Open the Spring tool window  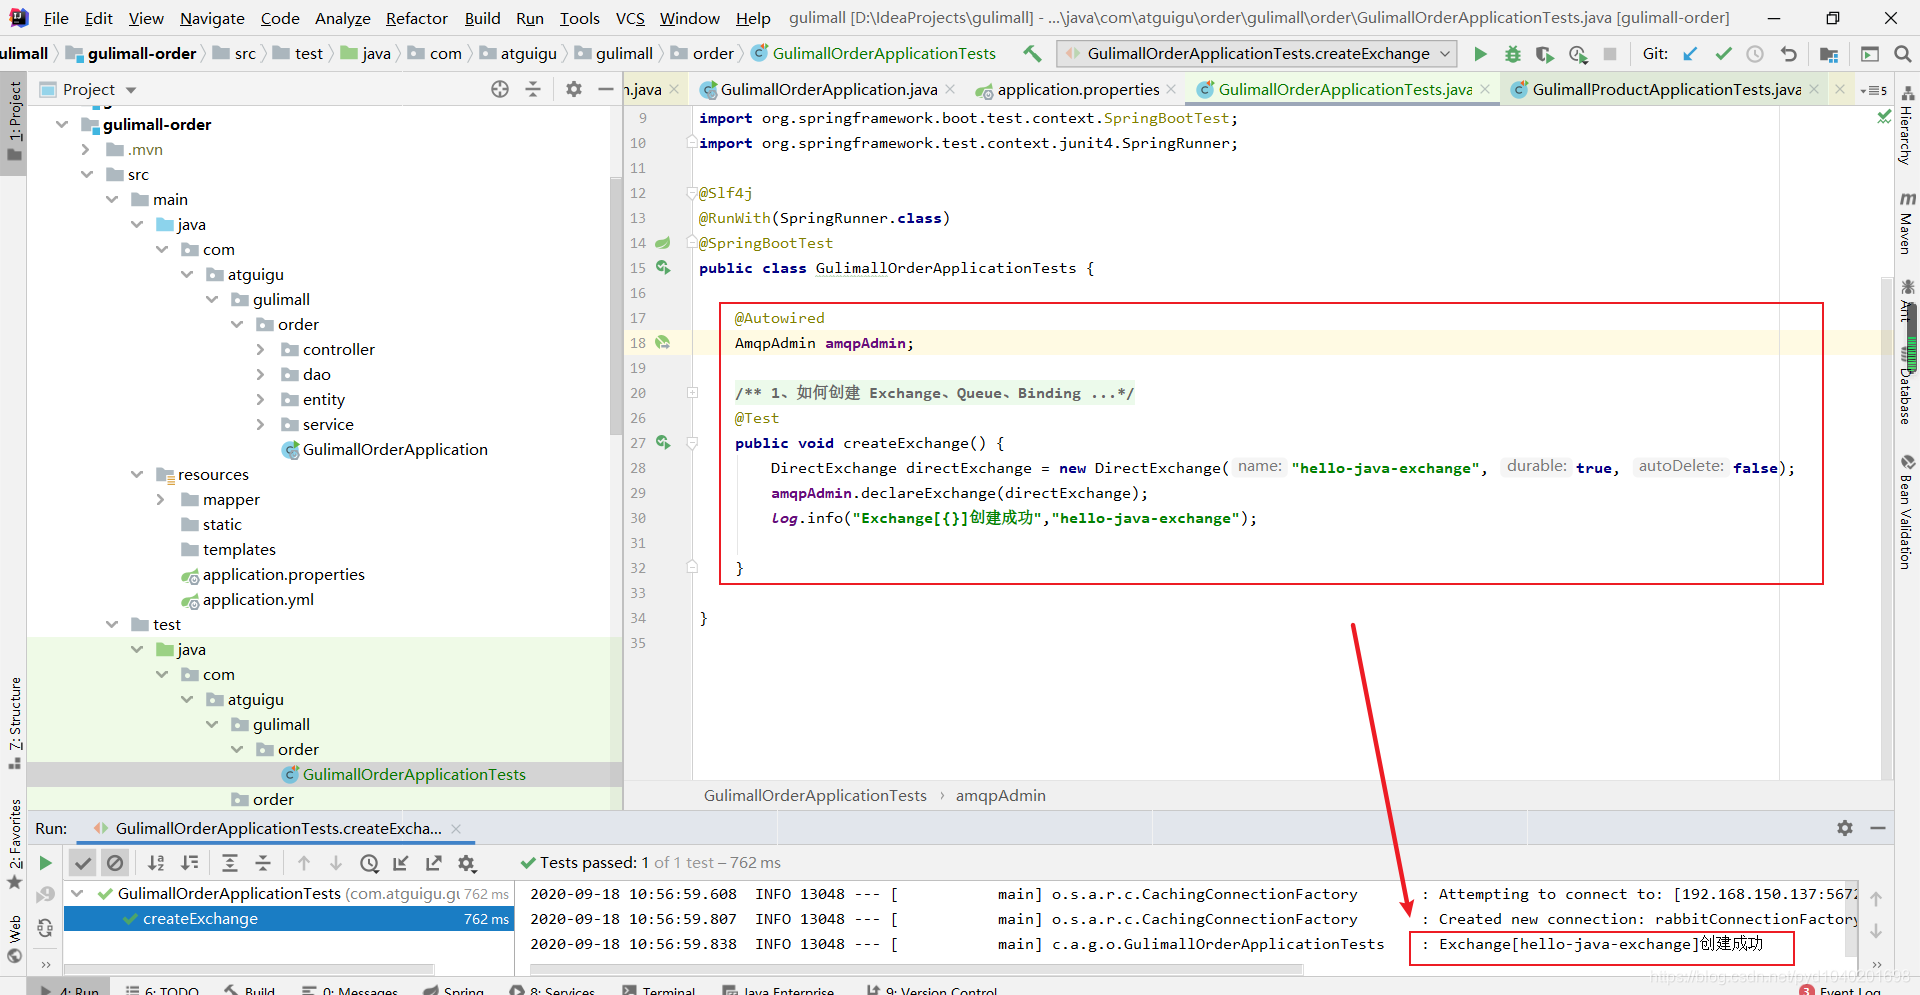point(454,991)
